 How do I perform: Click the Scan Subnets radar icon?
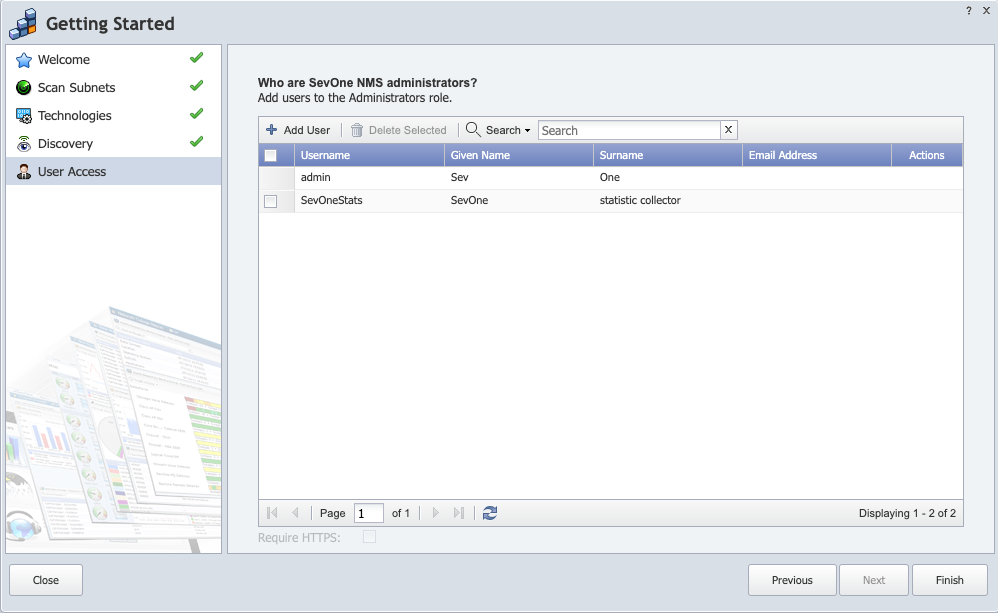pos(24,88)
